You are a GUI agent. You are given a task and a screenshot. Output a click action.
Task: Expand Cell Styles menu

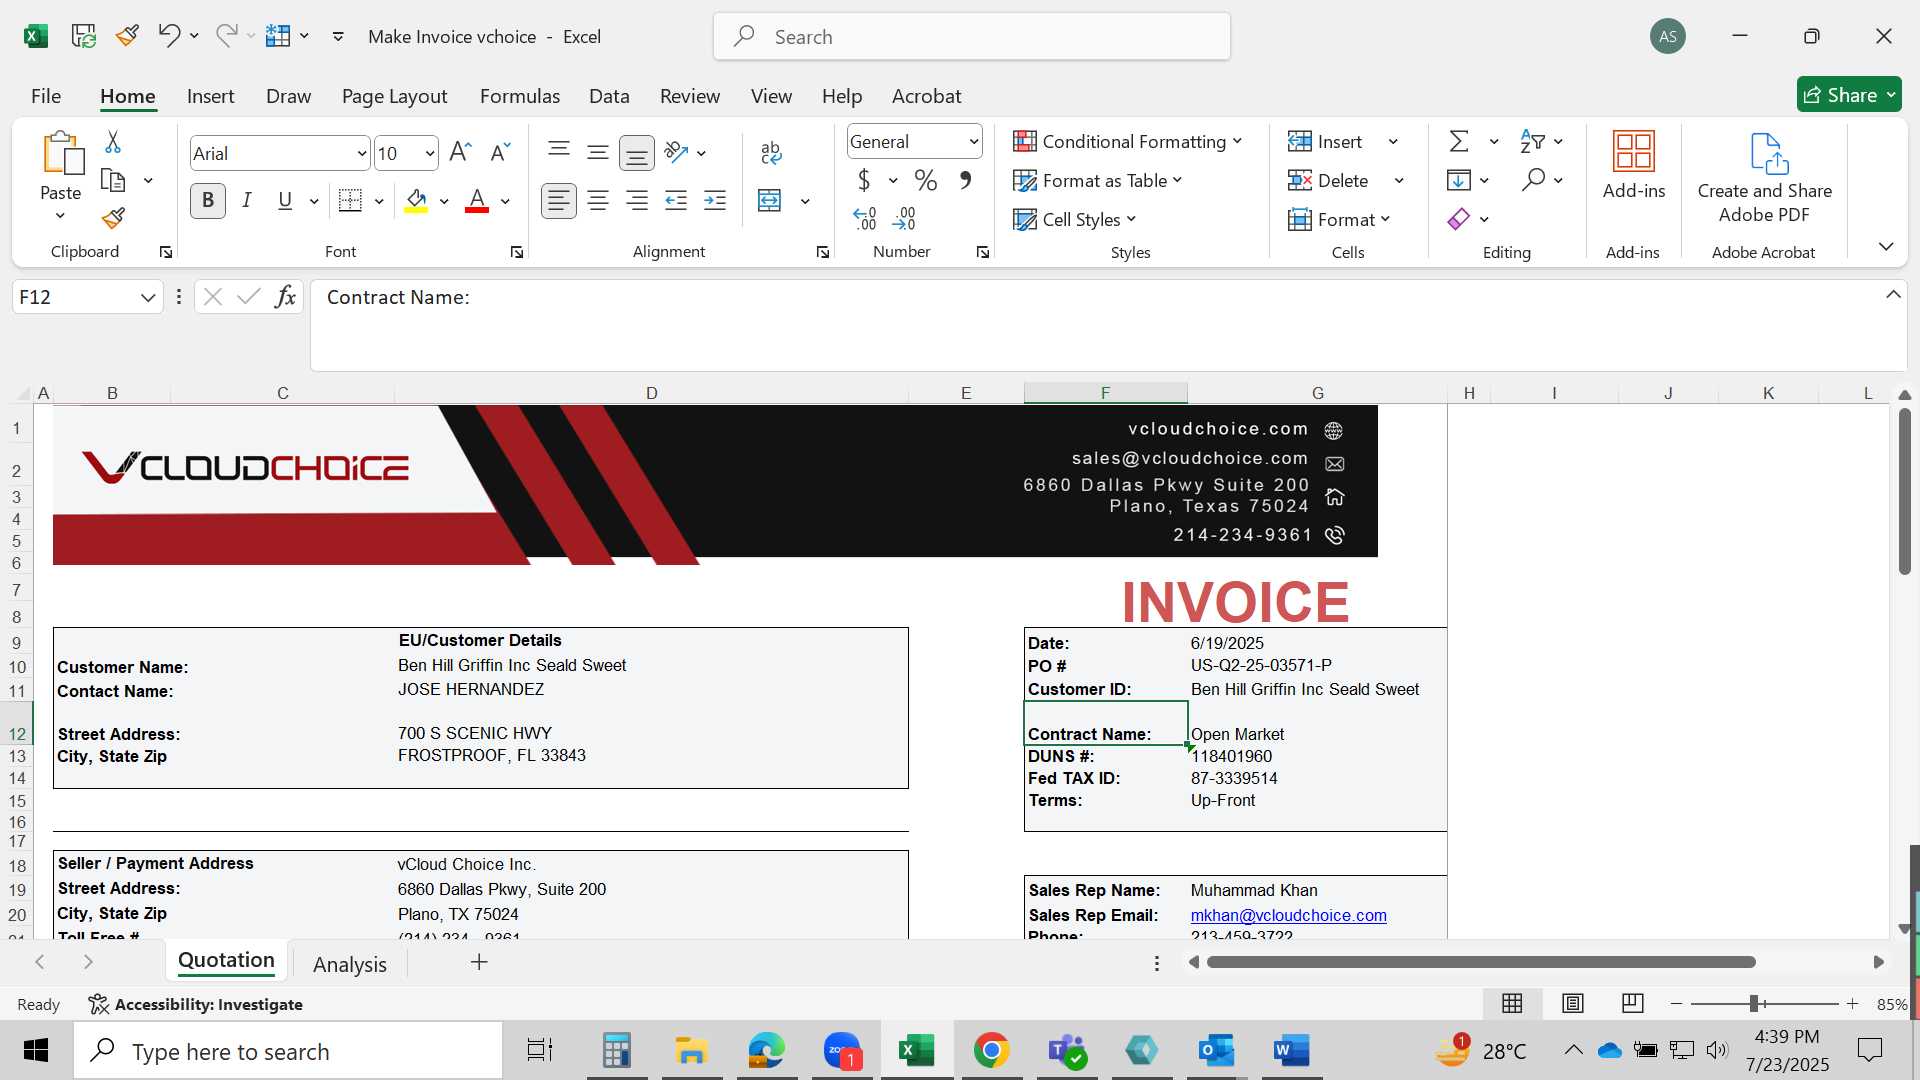(1131, 219)
